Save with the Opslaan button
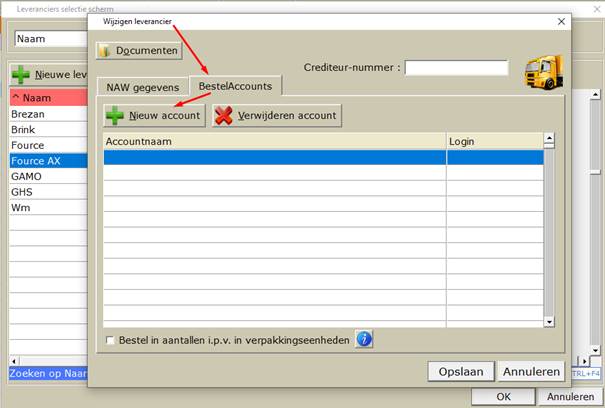605x408 pixels. [x=461, y=372]
